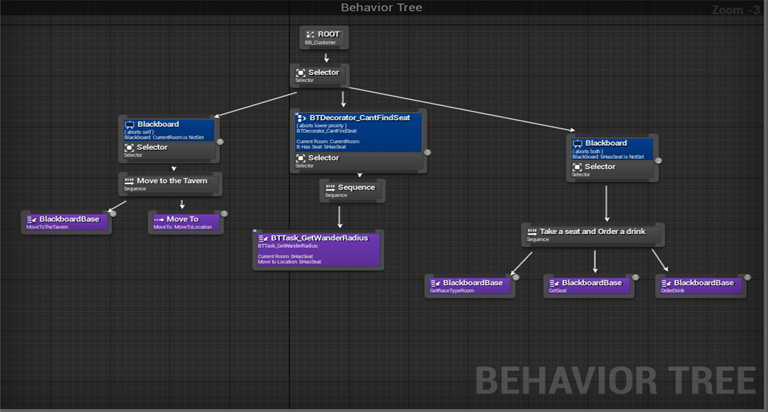Click the OrderDrink BlackboardBase task icon

[x=666, y=283]
